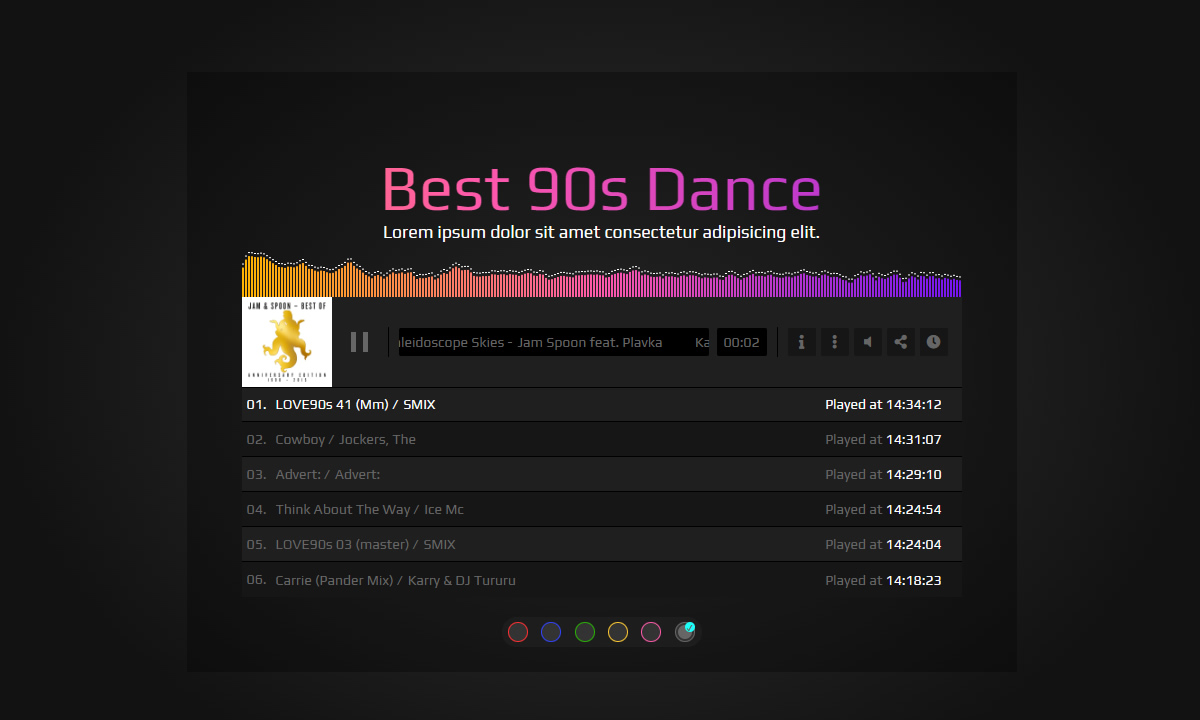Viewport: 1200px width, 720px height.
Task: Select history row Cowboy / Jockers, The
Action: 602,440
